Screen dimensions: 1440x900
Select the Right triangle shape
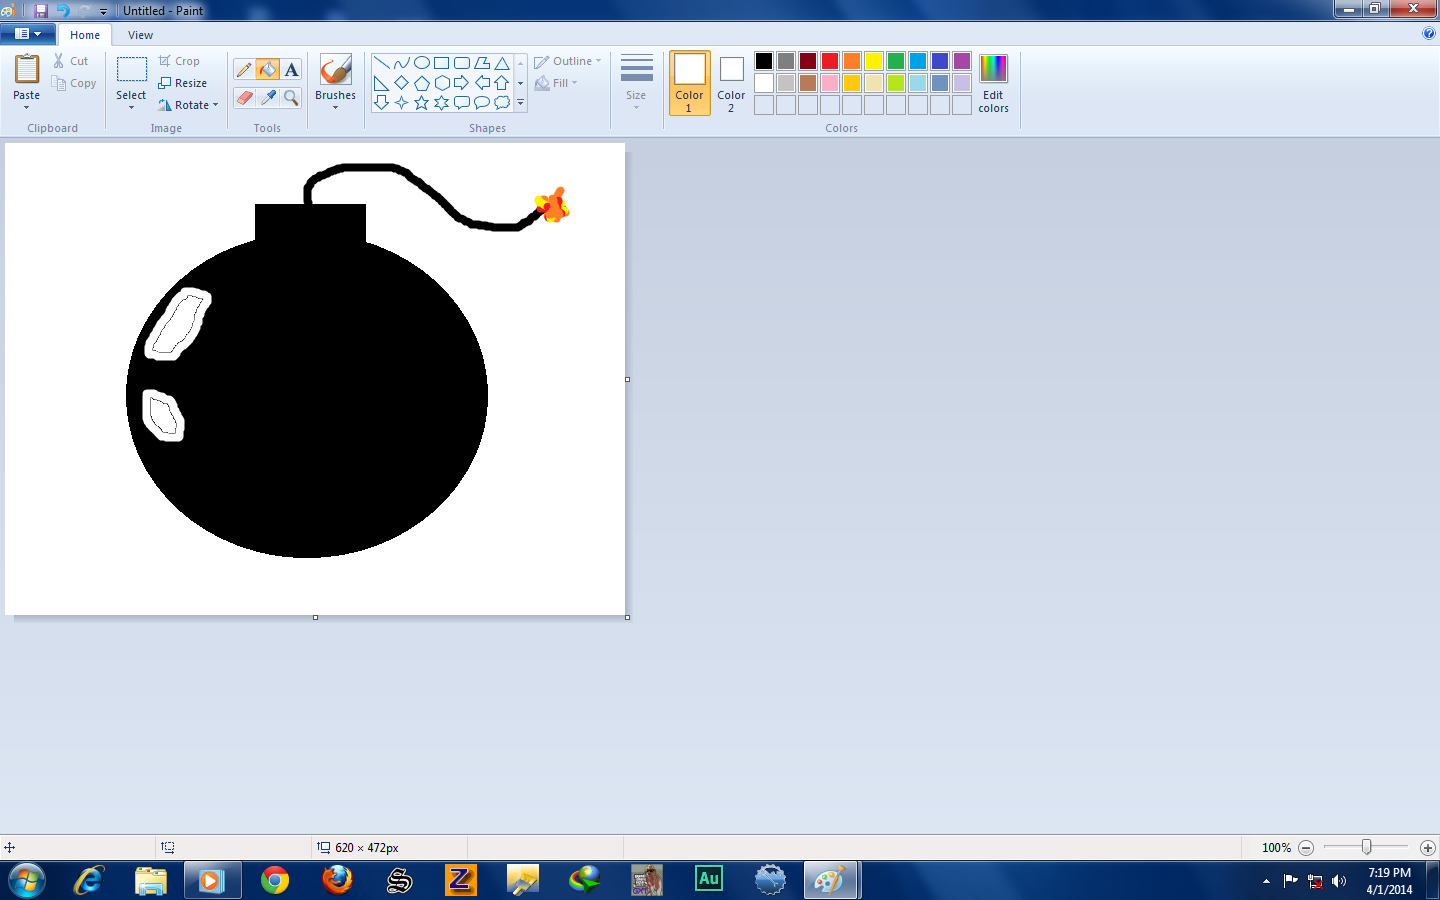(x=381, y=83)
